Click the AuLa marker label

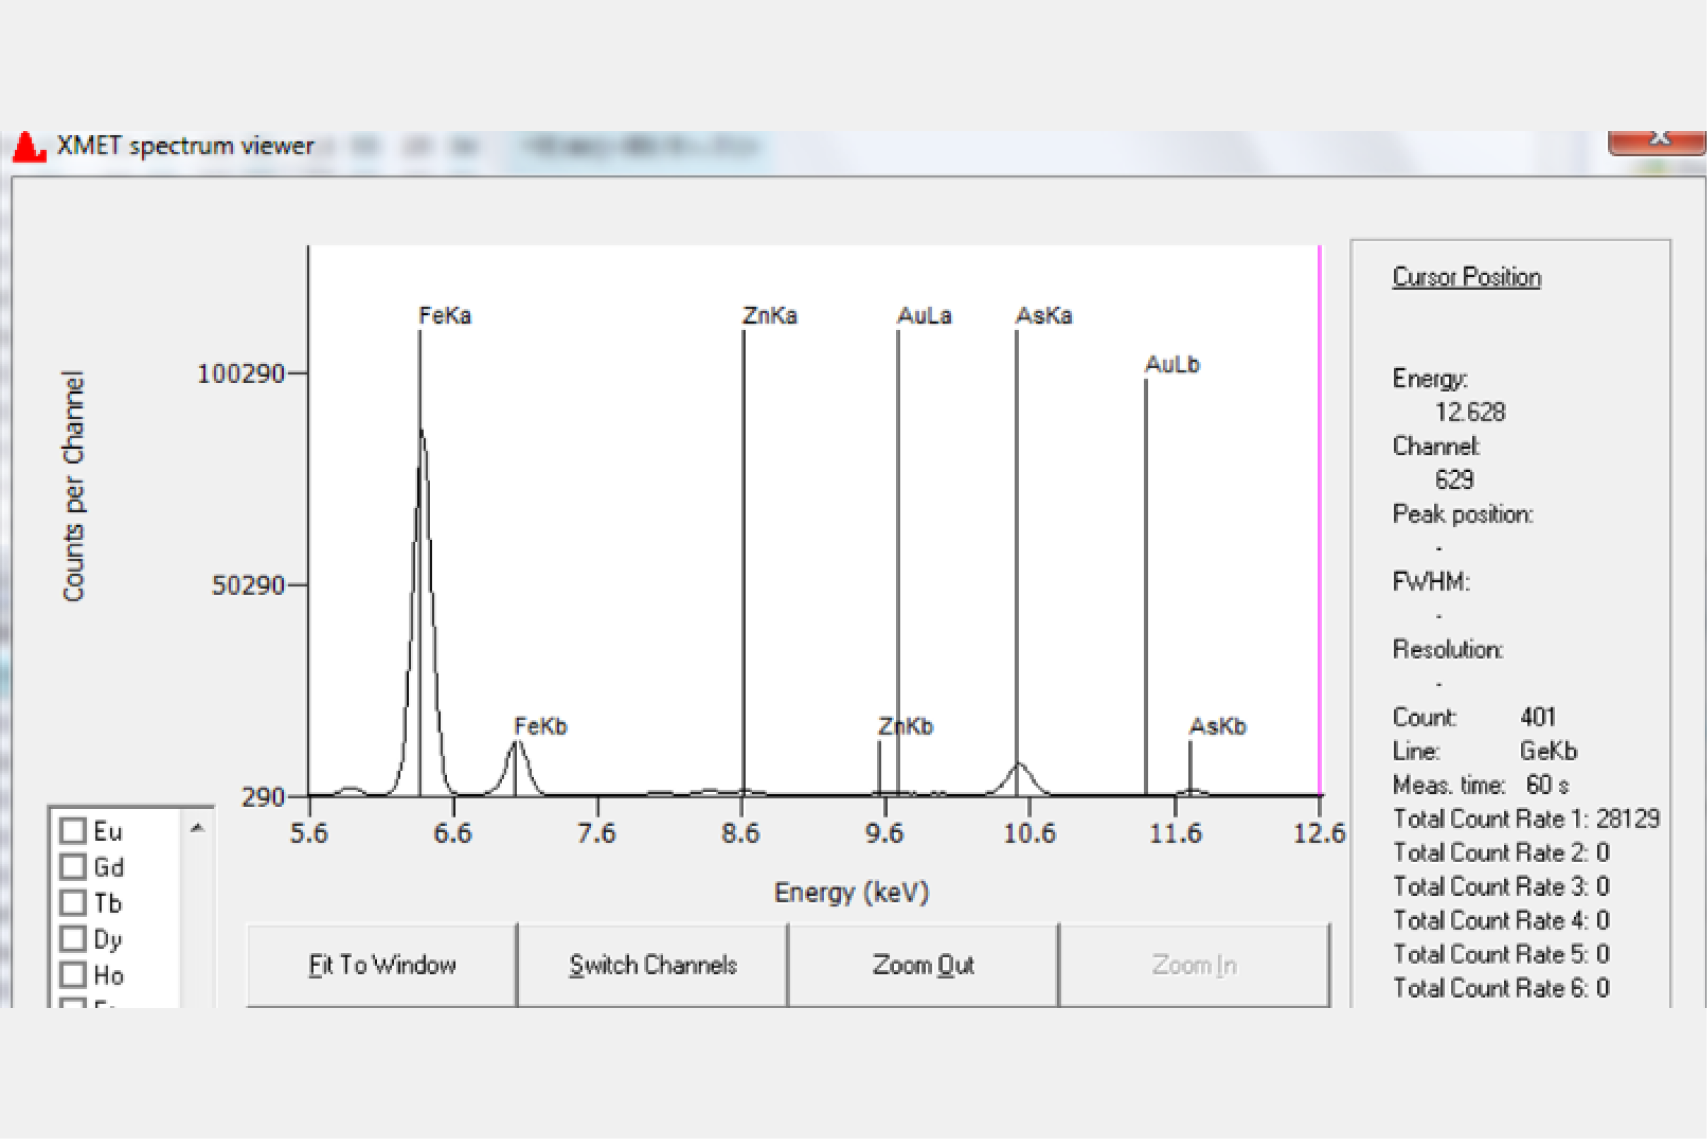(924, 316)
